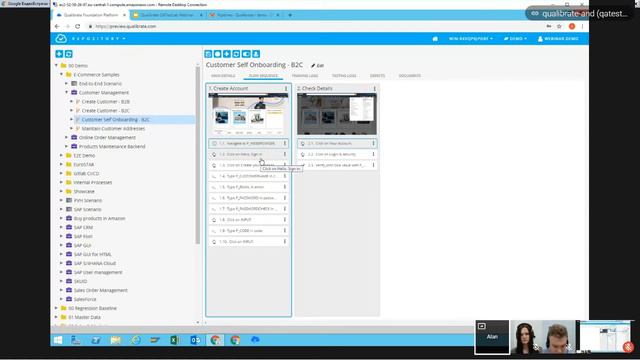Select SAP S/4HANA Cloud project

tap(95, 263)
